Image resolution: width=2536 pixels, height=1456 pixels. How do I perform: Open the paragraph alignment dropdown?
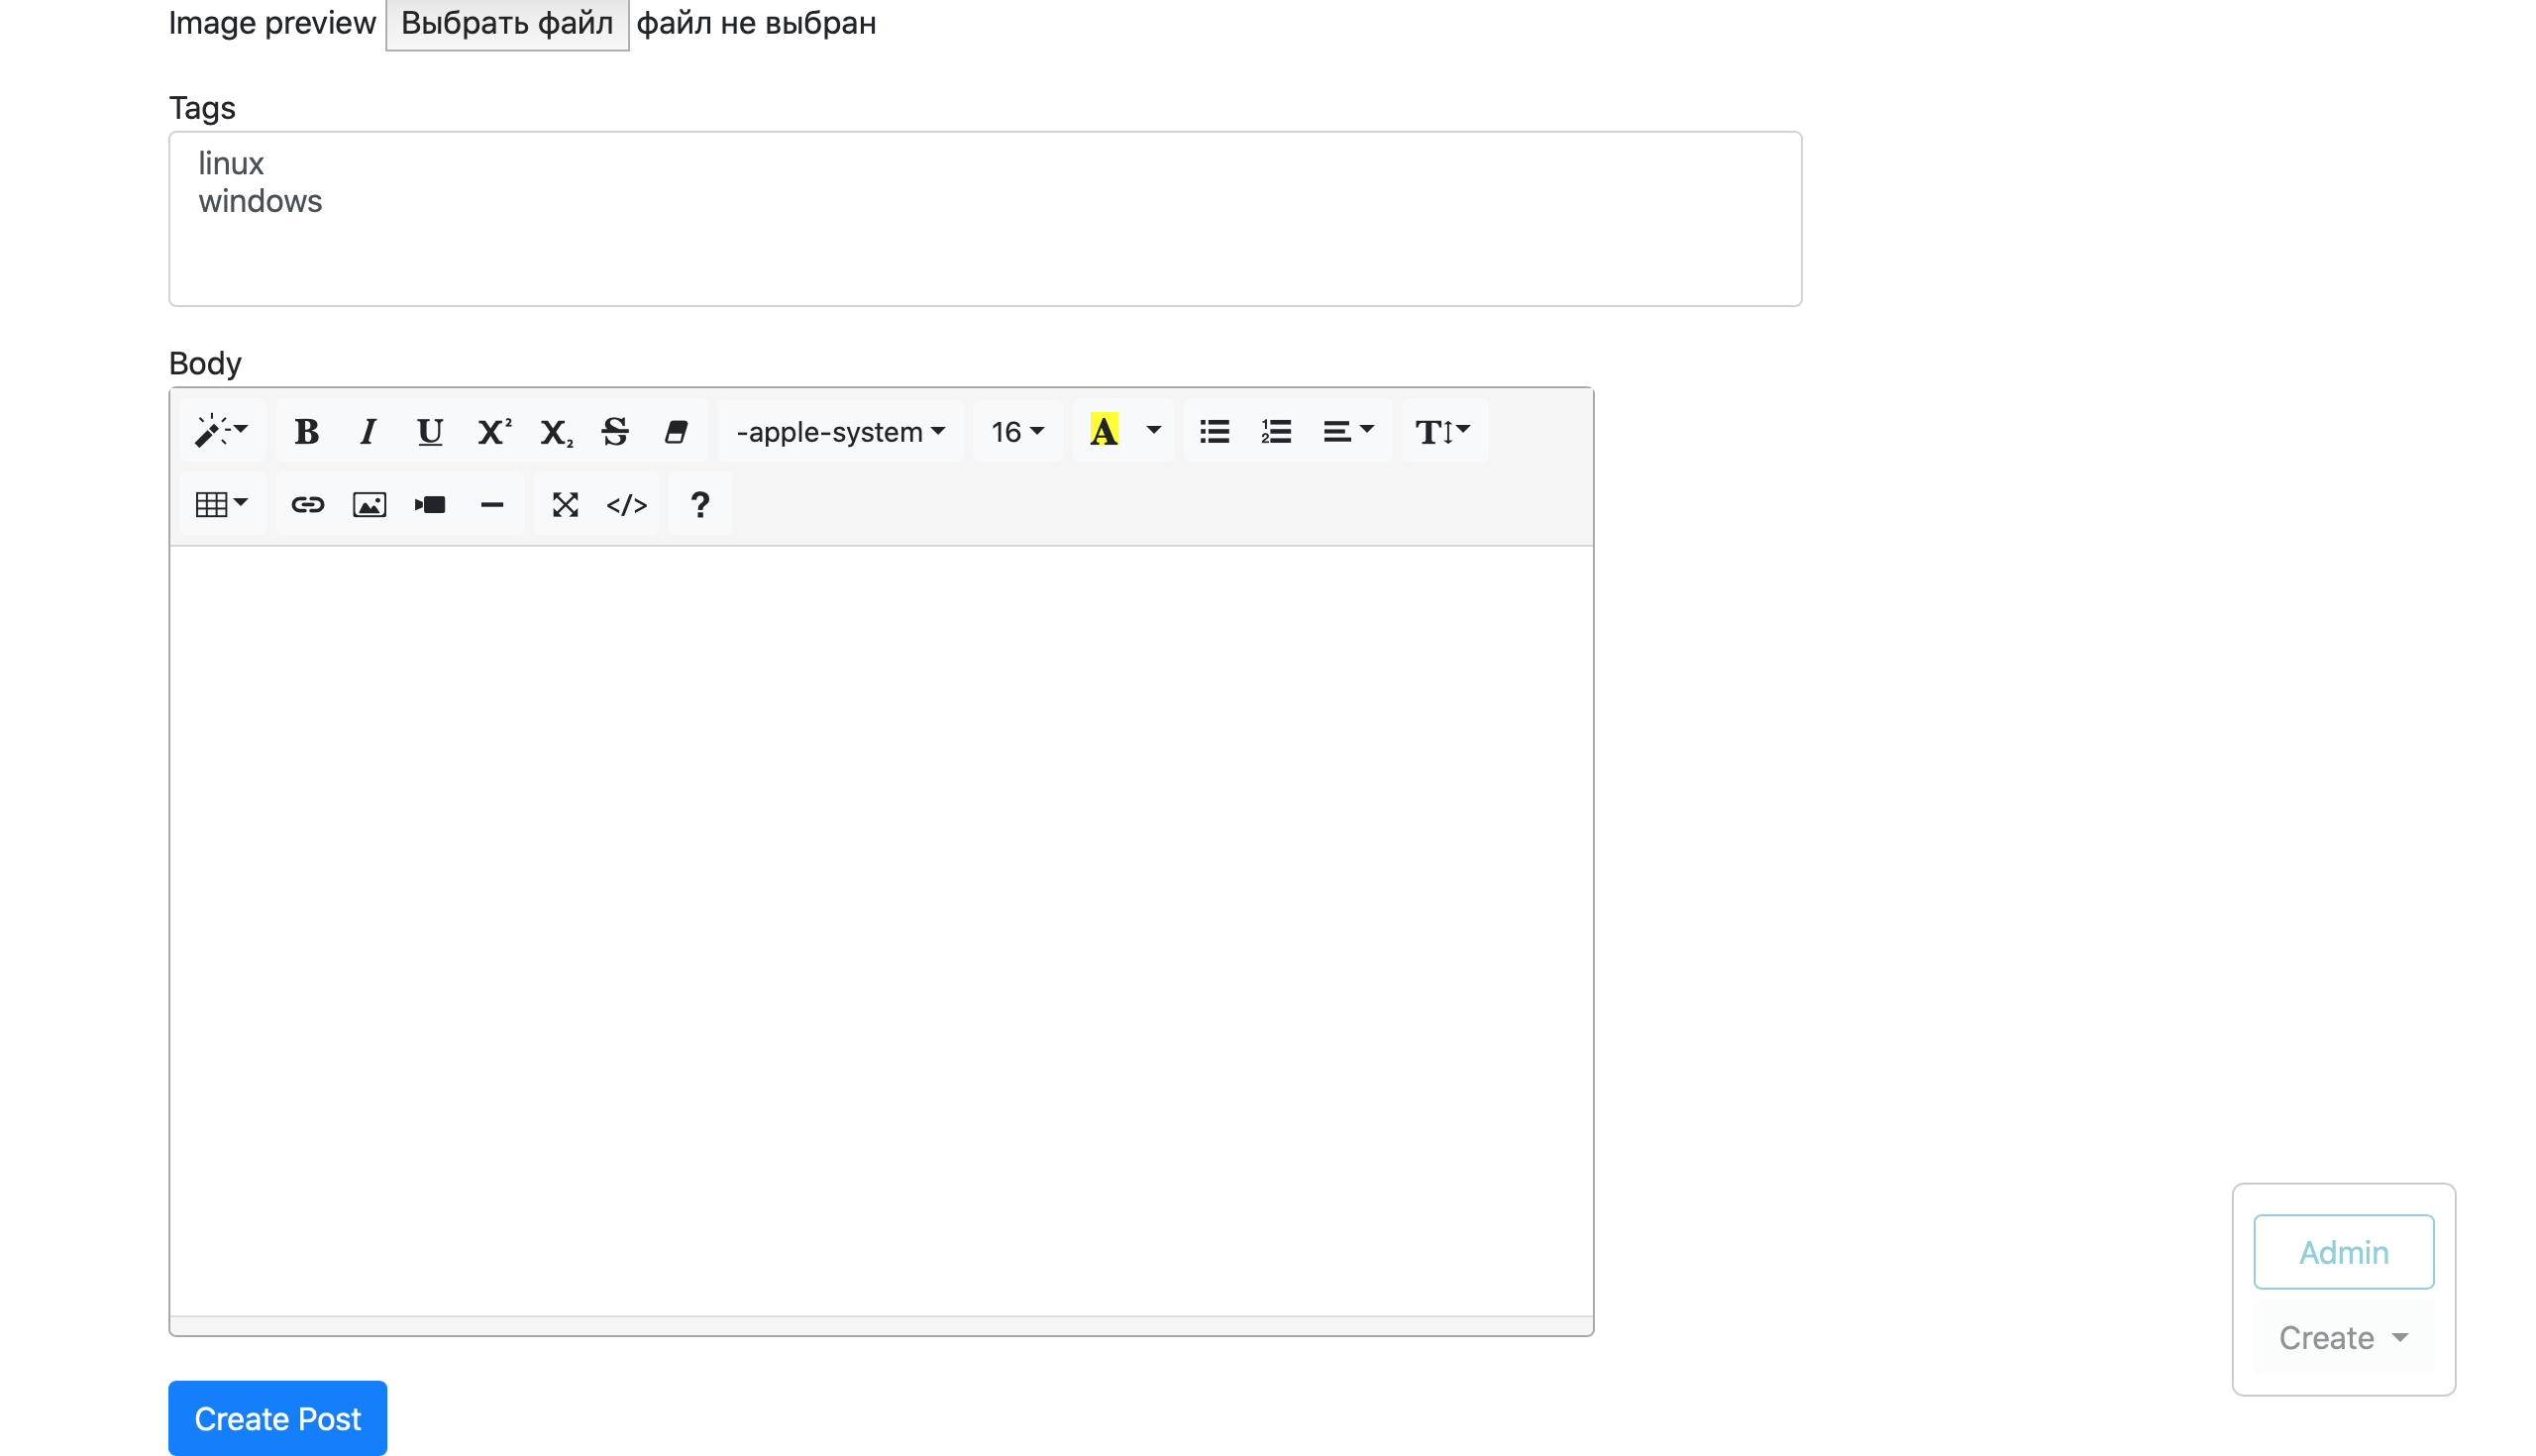[1347, 431]
